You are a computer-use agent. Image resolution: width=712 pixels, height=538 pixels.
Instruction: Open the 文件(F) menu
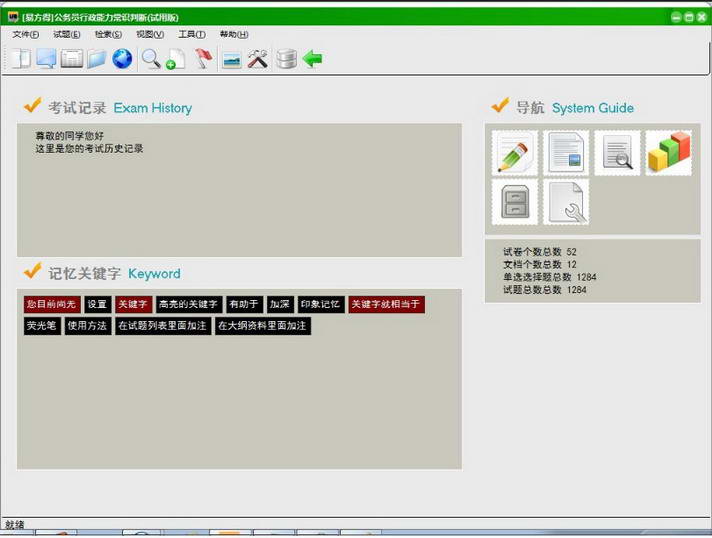coord(26,35)
